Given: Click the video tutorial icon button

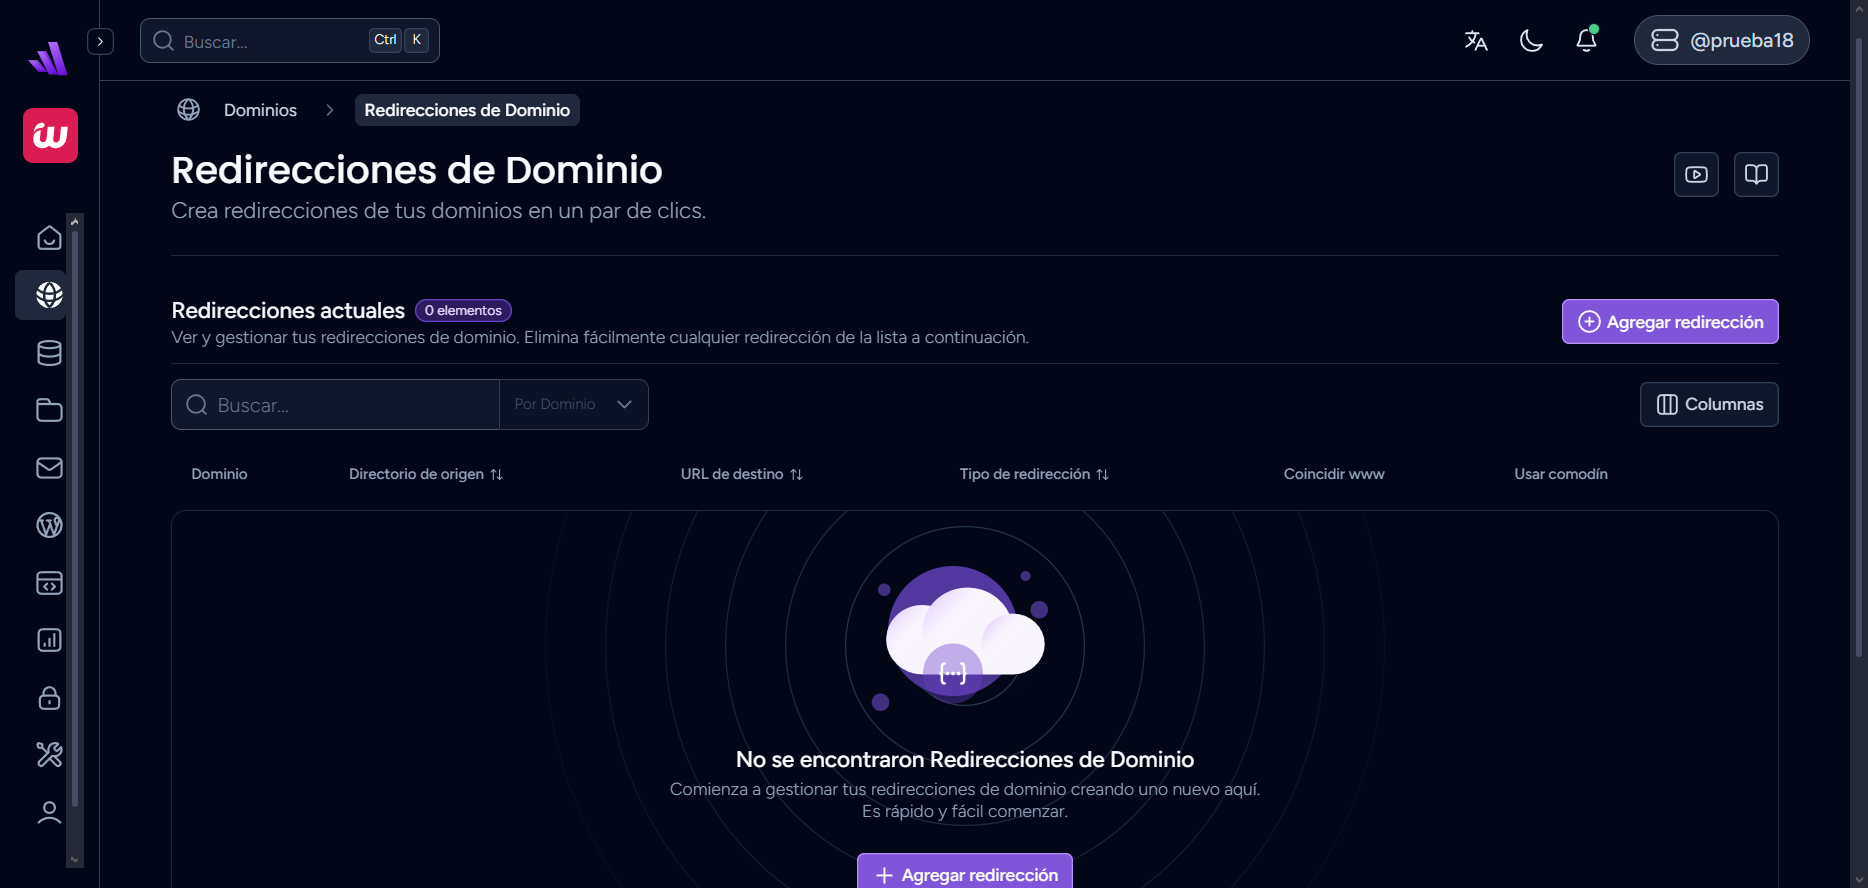Looking at the screenshot, I should click(1696, 174).
